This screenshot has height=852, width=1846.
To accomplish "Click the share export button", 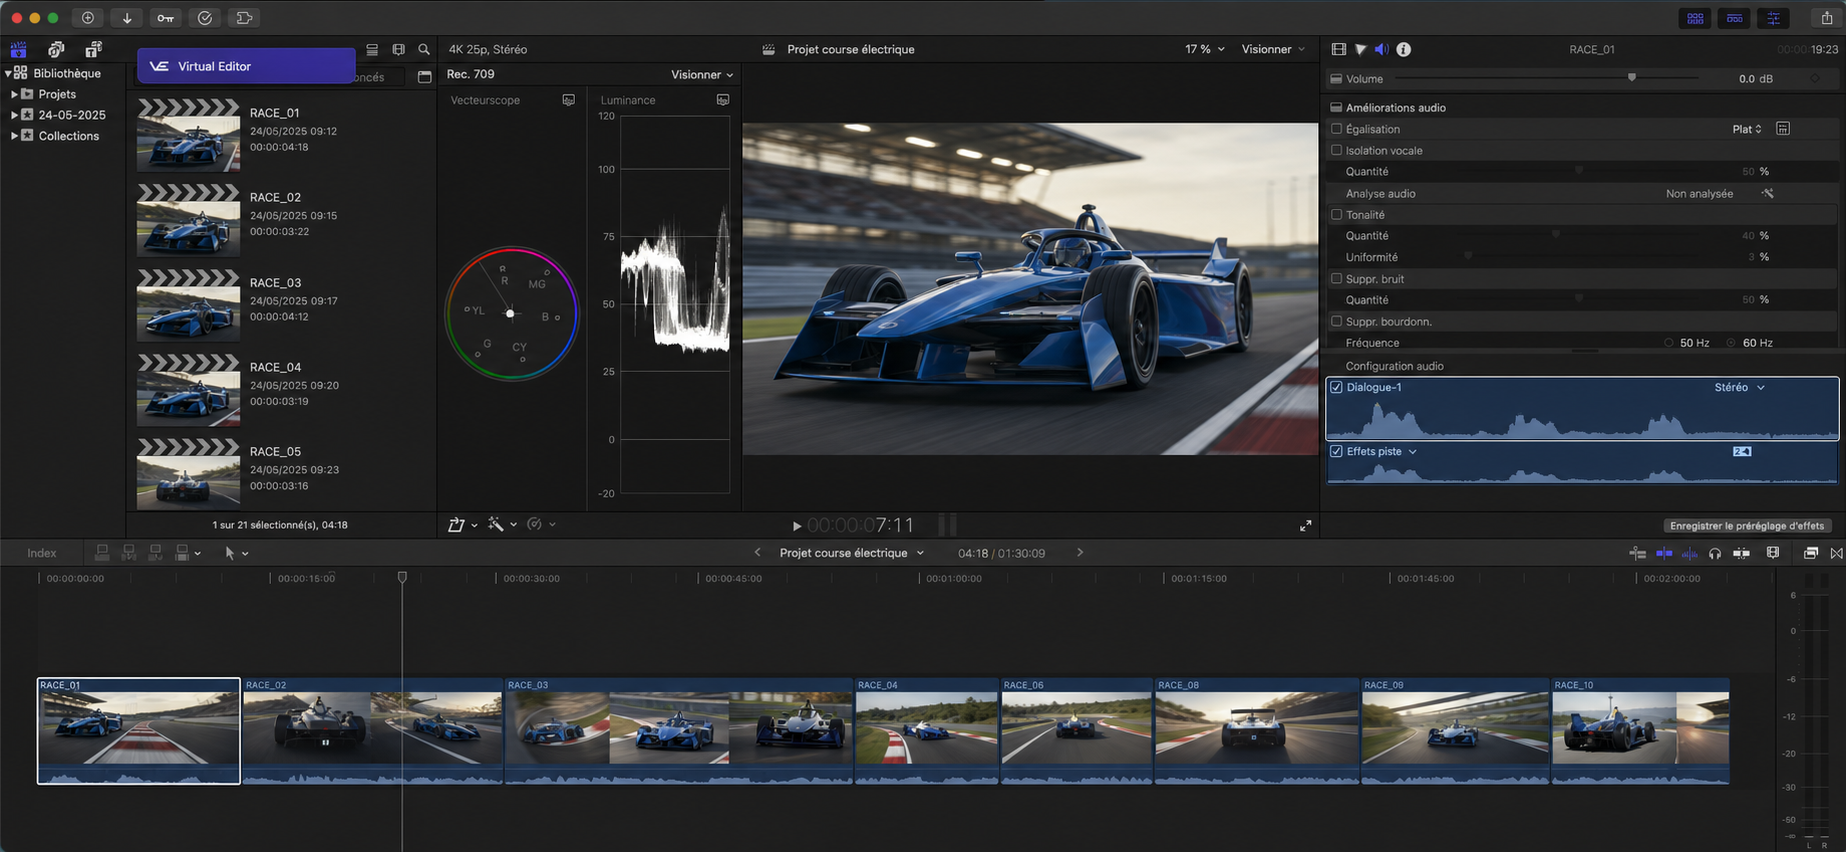I will point(1826,18).
